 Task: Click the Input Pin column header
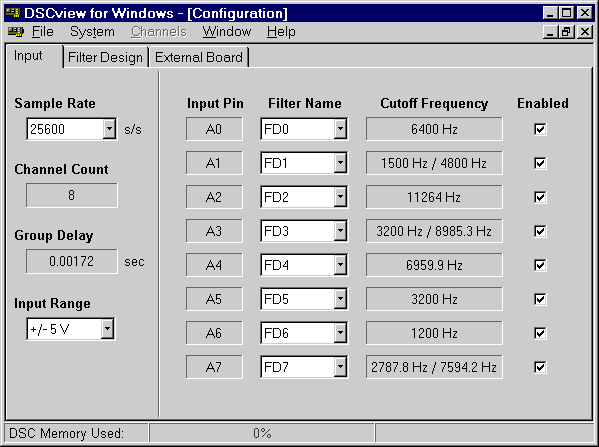(215, 104)
